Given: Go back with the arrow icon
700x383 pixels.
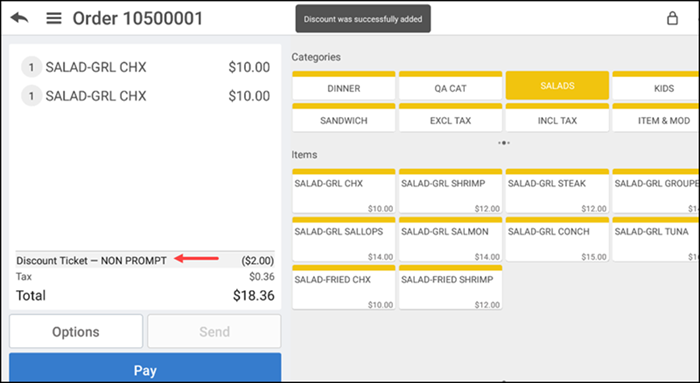Looking at the screenshot, I should tap(20, 18).
